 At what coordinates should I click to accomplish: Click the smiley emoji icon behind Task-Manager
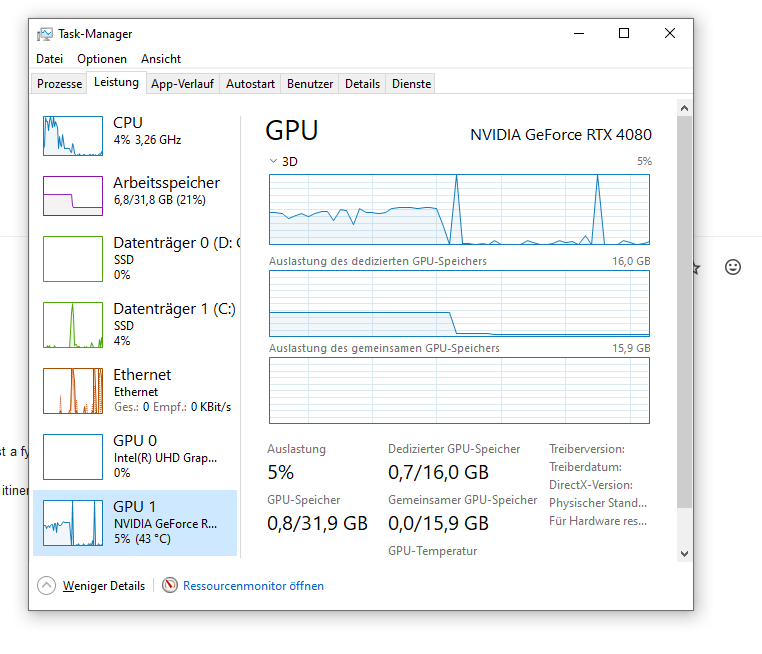(x=733, y=267)
